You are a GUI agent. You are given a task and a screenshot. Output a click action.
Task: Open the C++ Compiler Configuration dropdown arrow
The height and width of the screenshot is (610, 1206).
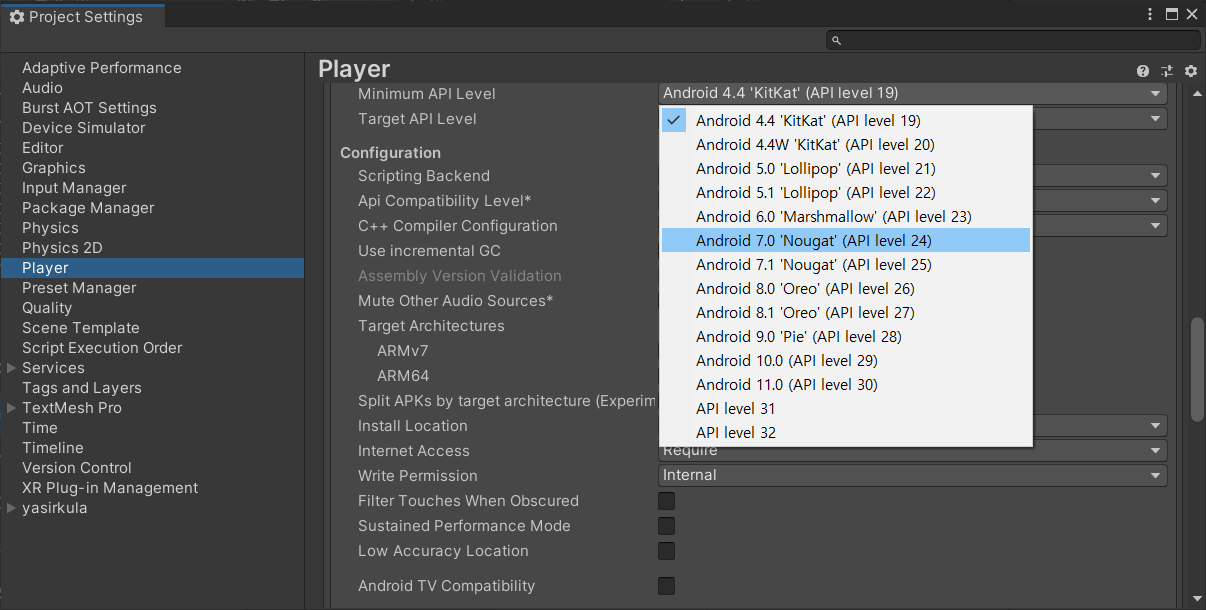pos(1156,226)
